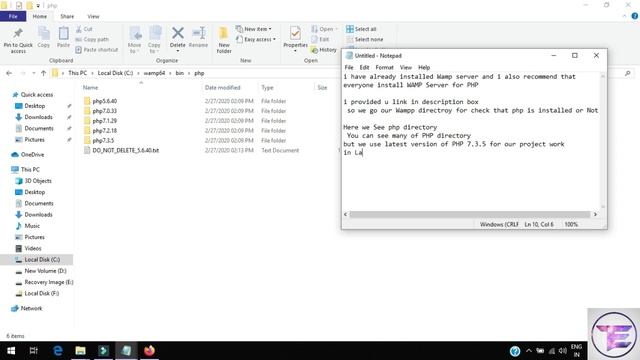This screenshot has height=360, width=640.
Task: Click History in Open group
Action: point(324,50)
